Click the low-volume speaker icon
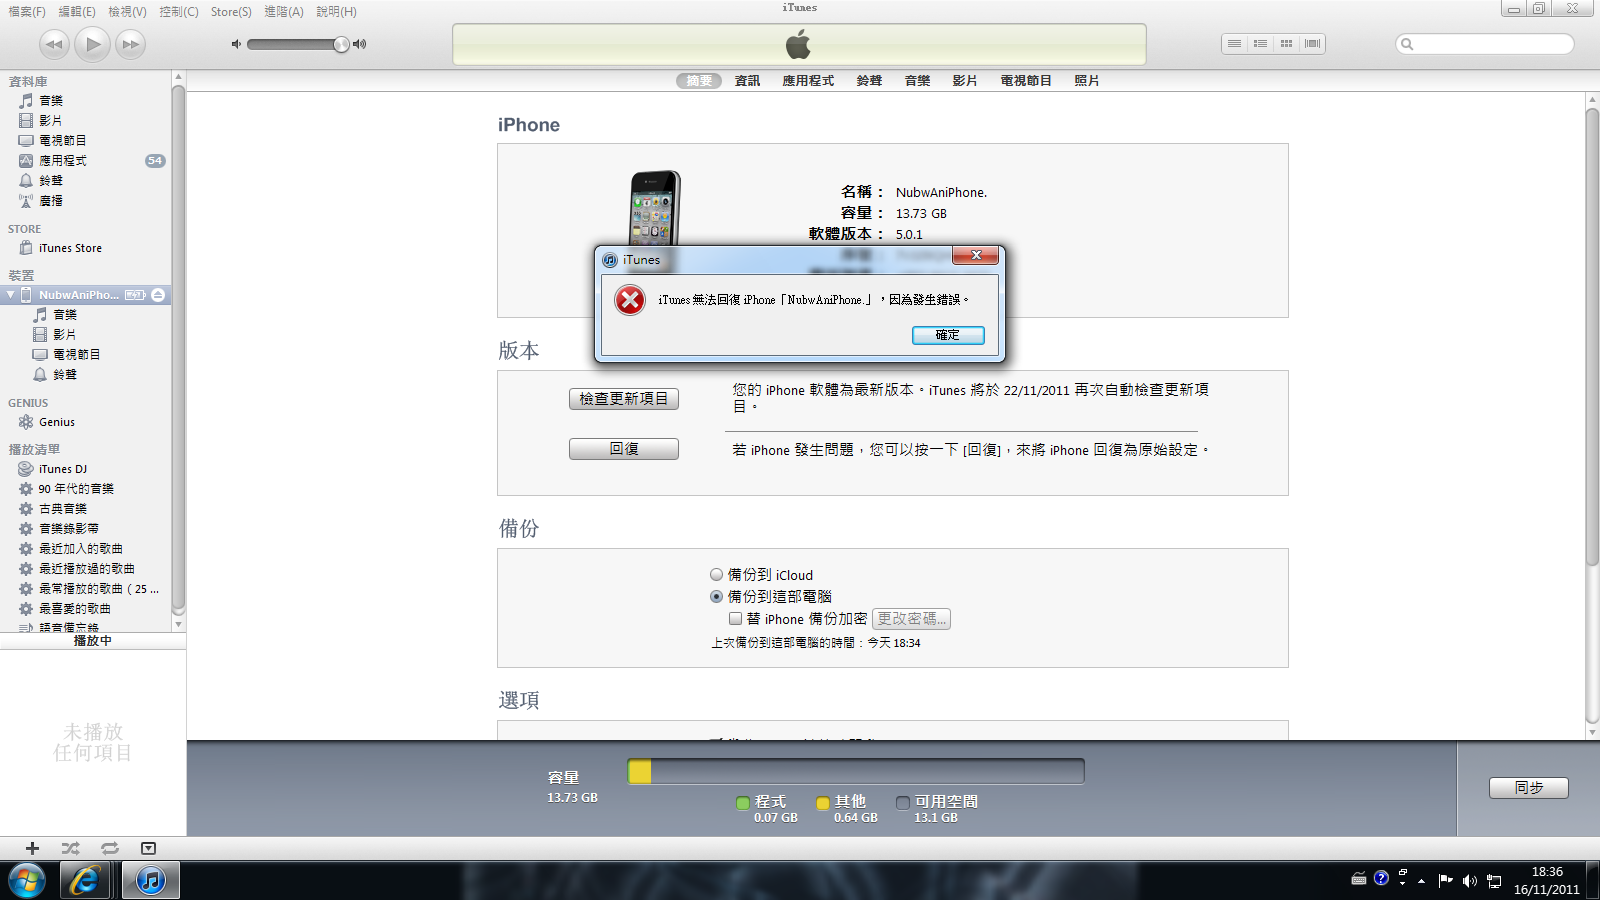The image size is (1600, 900). [x=236, y=44]
